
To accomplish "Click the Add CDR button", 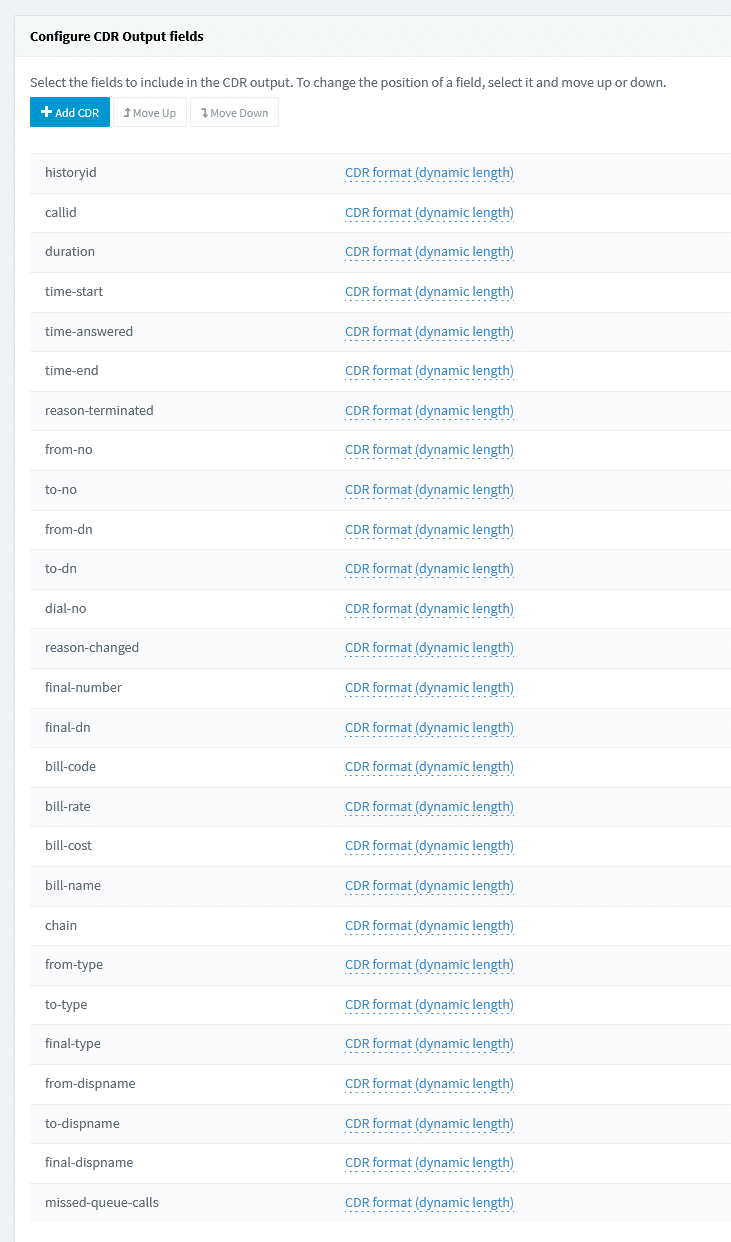I will (70, 113).
